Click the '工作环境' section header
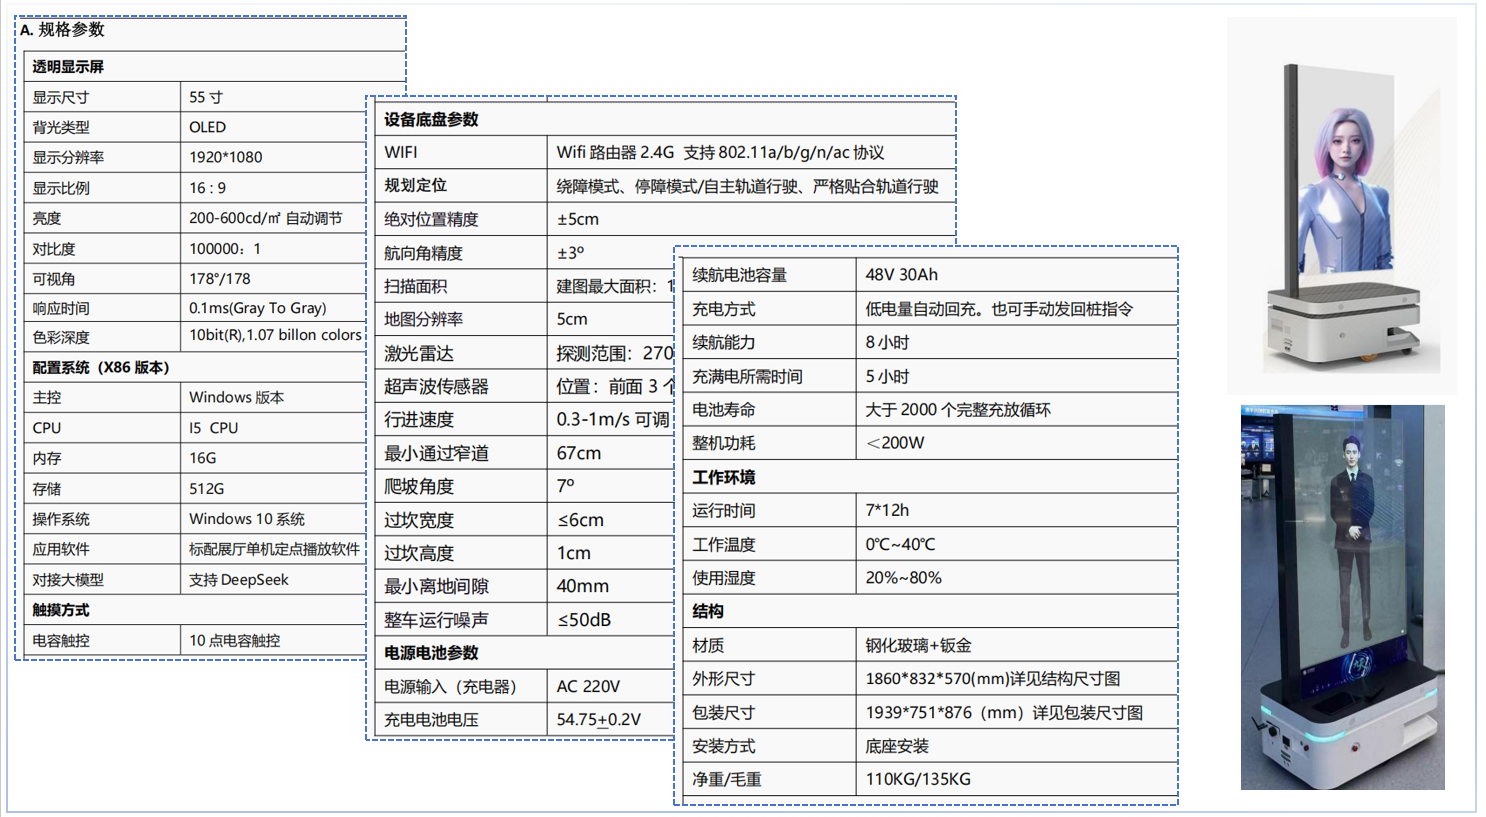Screen dimensions: 1486x817 724,478
